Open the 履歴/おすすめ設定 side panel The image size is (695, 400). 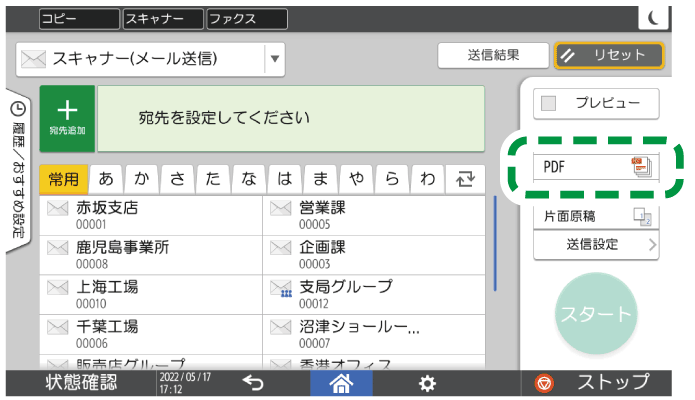coord(18,172)
